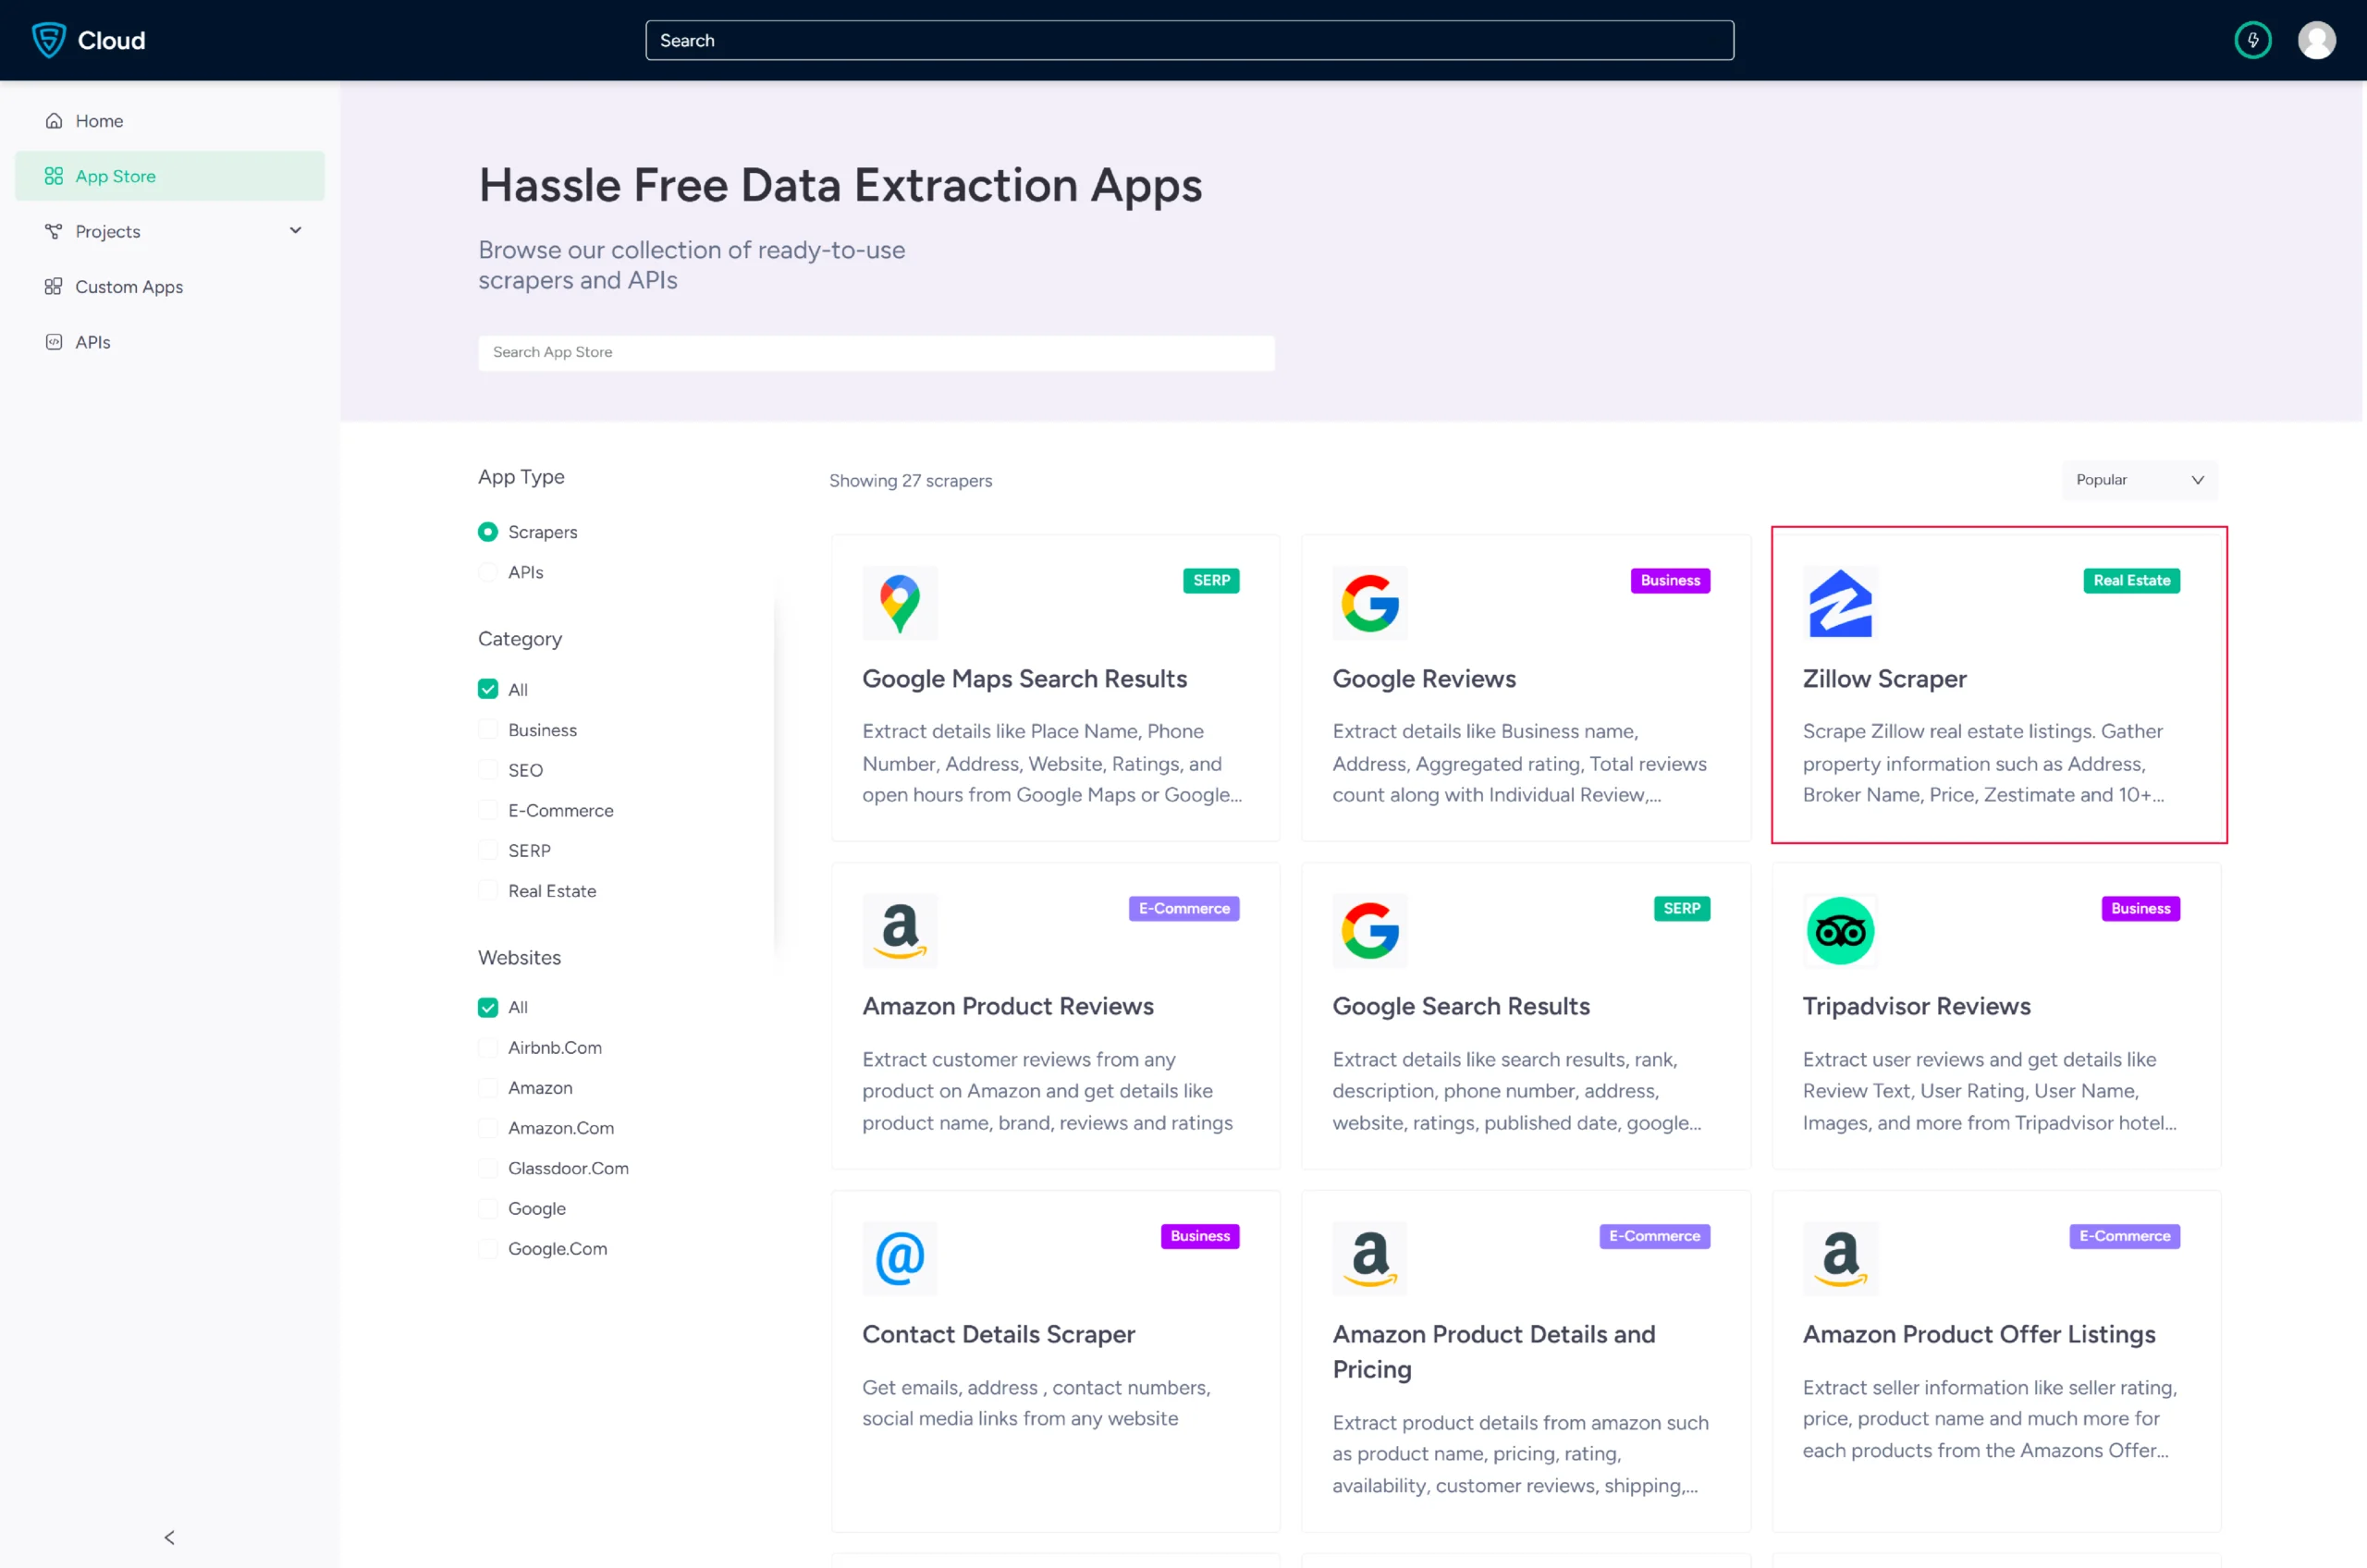The width and height of the screenshot is (2367, 1568).
Task: Open Projects in the sidebar
Action: pyautogui.click(x=170, y=231)
